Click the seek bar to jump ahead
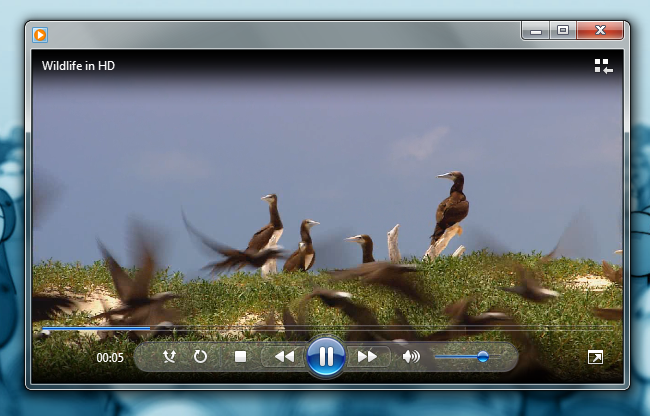Image resolution: width=650 pixels, height=416 pixels. pos(327,328)
